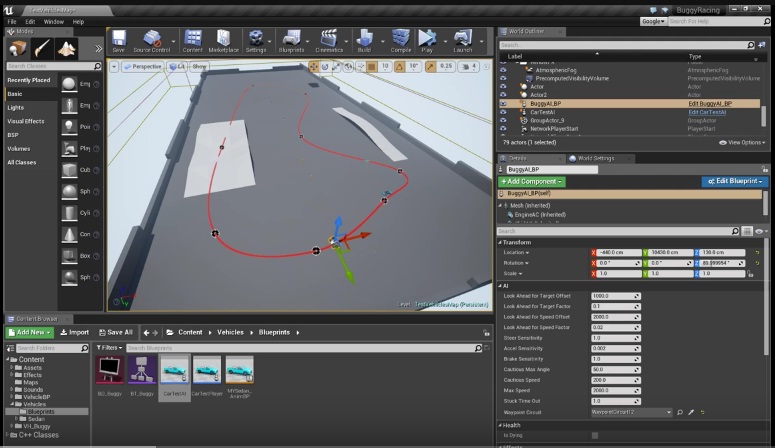
Task: Open the Marketplace from the toolbar
Action: click(x=223, y=39)
